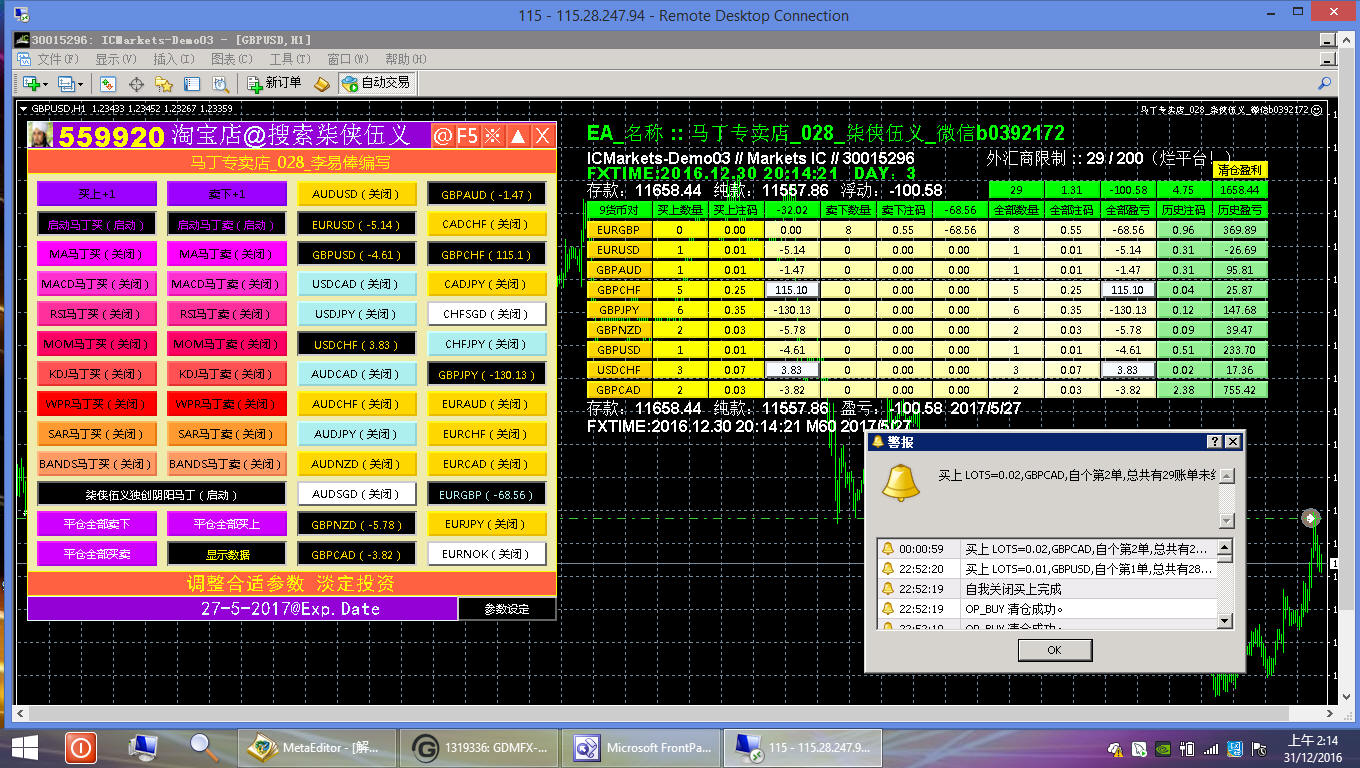Toggle KDJ马丁卖 (关闭) switch
Viewport: 1360px width, 768px height.
click(227, 374)
